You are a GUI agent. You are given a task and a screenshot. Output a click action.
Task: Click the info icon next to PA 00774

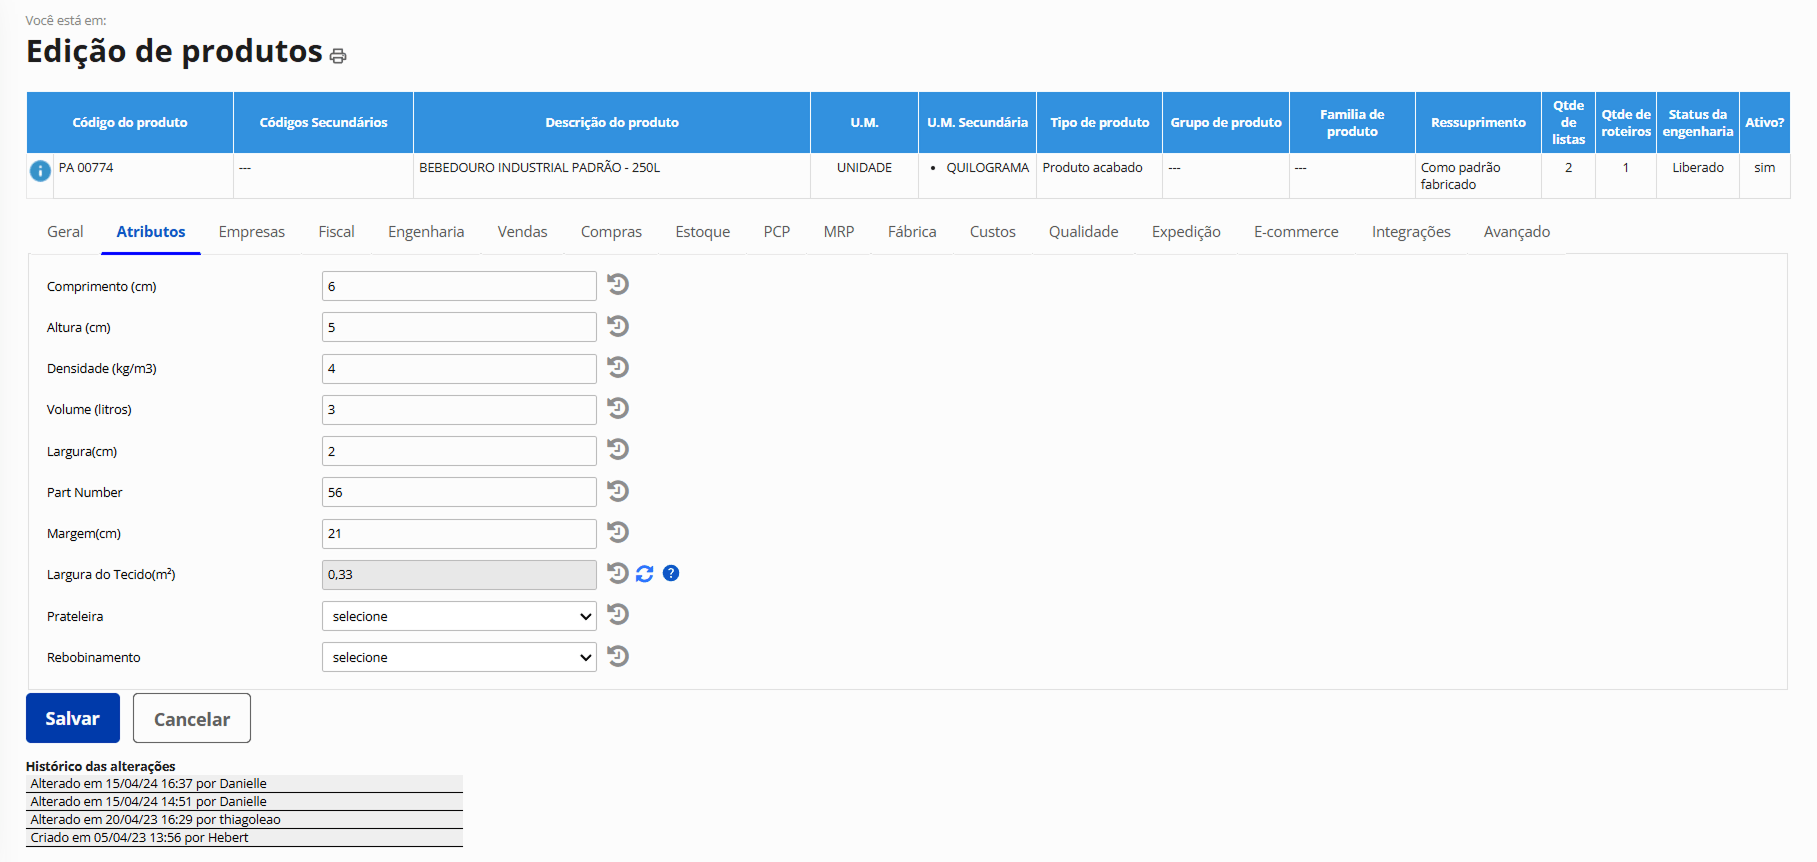[x=40, y=171]
